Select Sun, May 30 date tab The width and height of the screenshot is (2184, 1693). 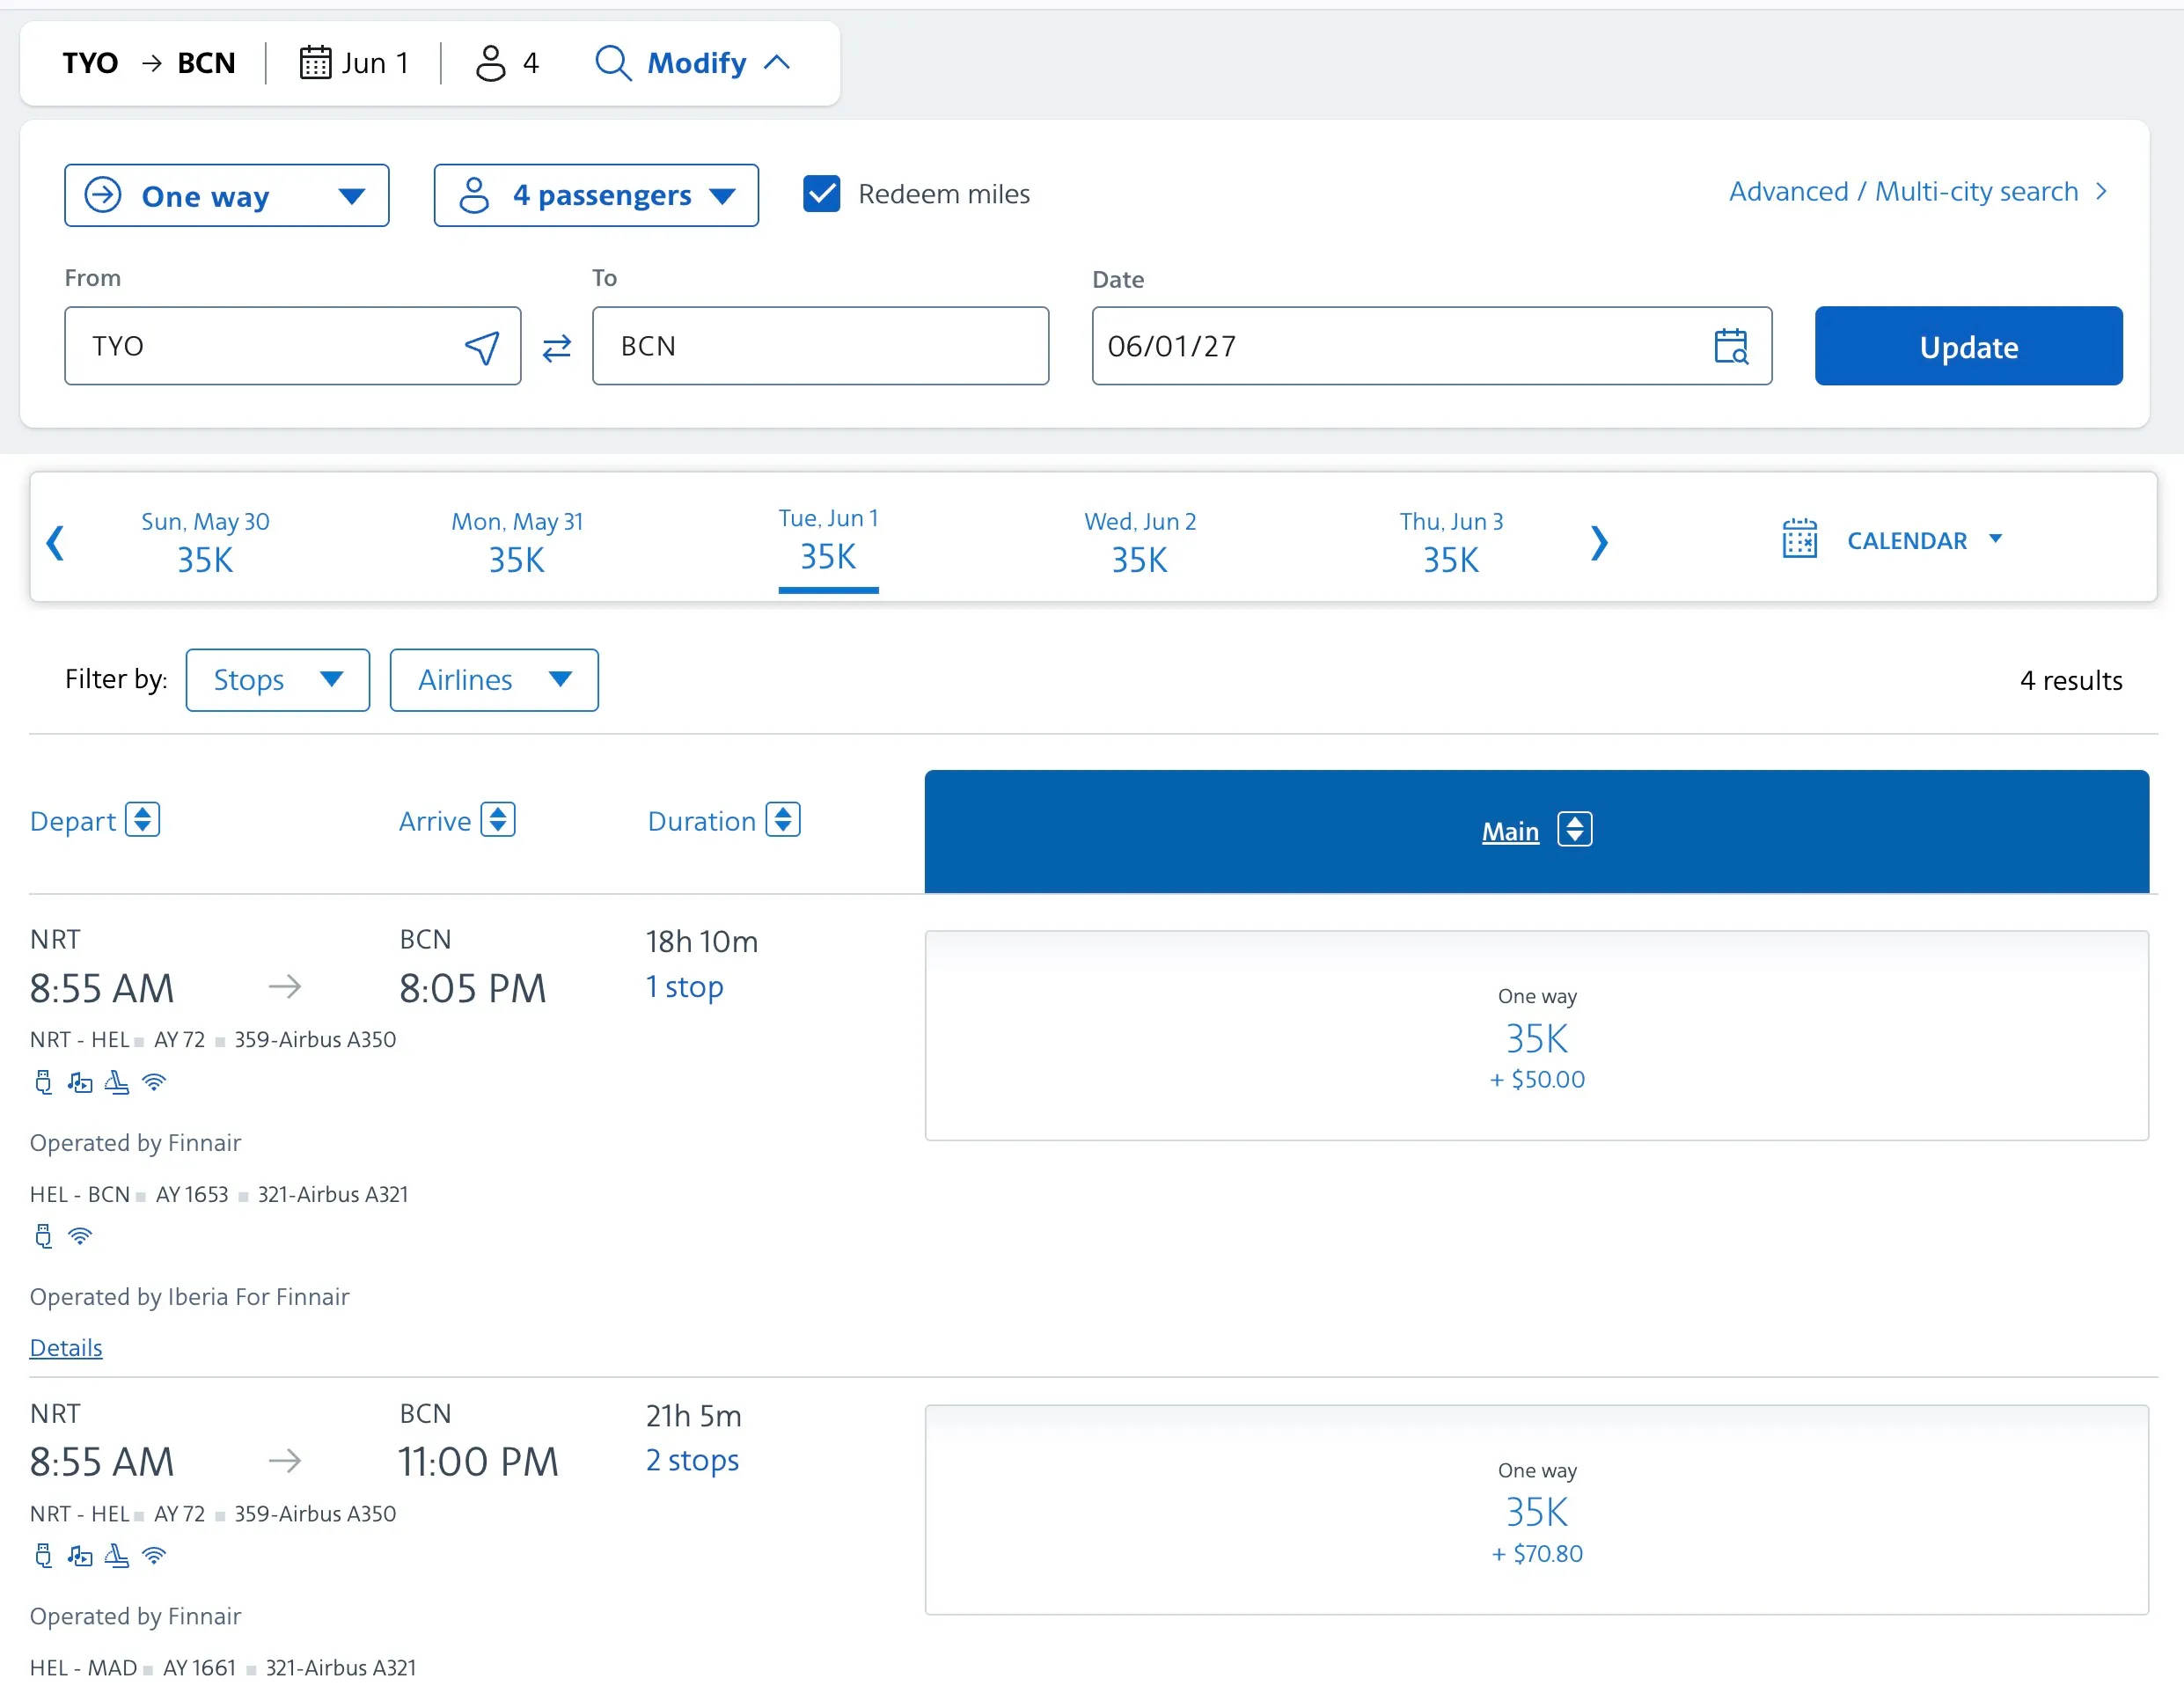[x=205, y=541]
